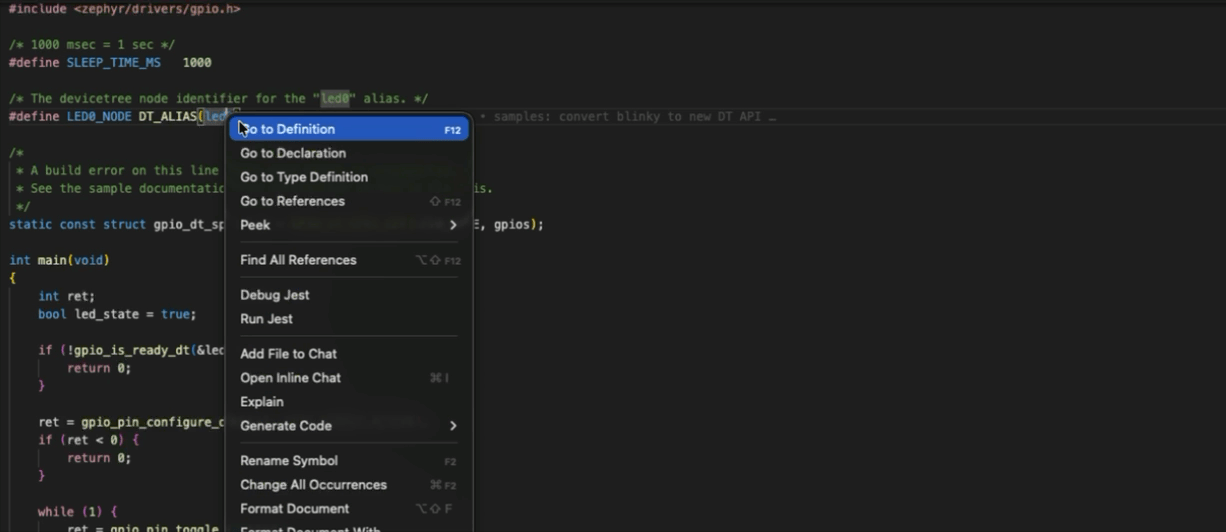Click SLEEP_TIME_MS macro name in define line
This screenshot has height=532, width=1226.
click(x=114, y=62)
